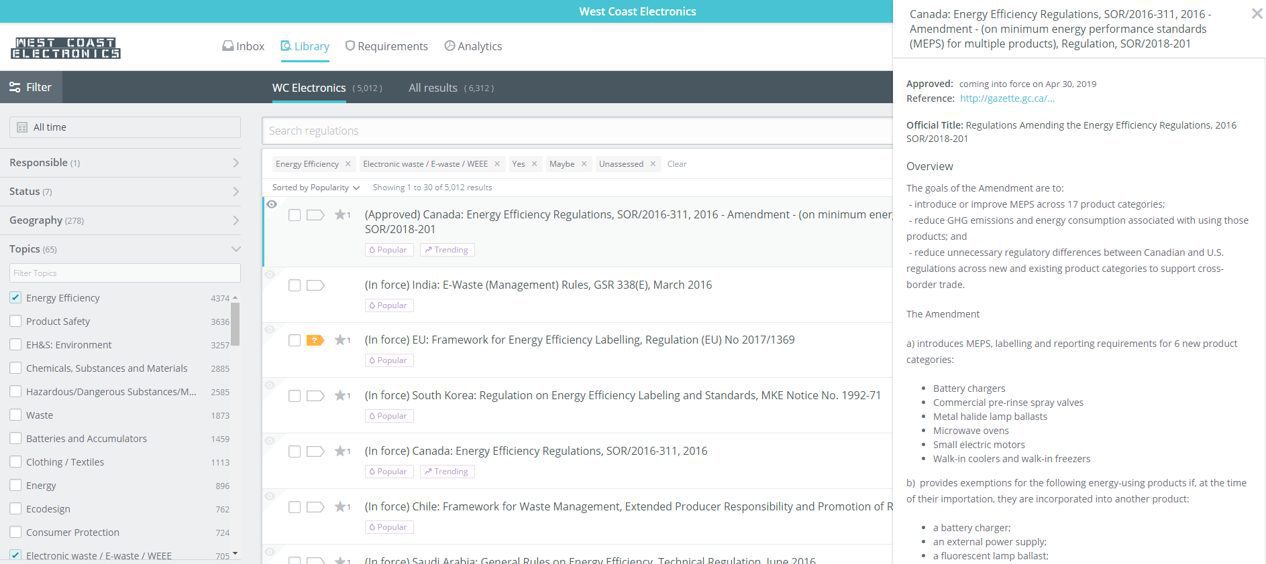Remove the Unassessed filter chip

[x=653, y=164]
